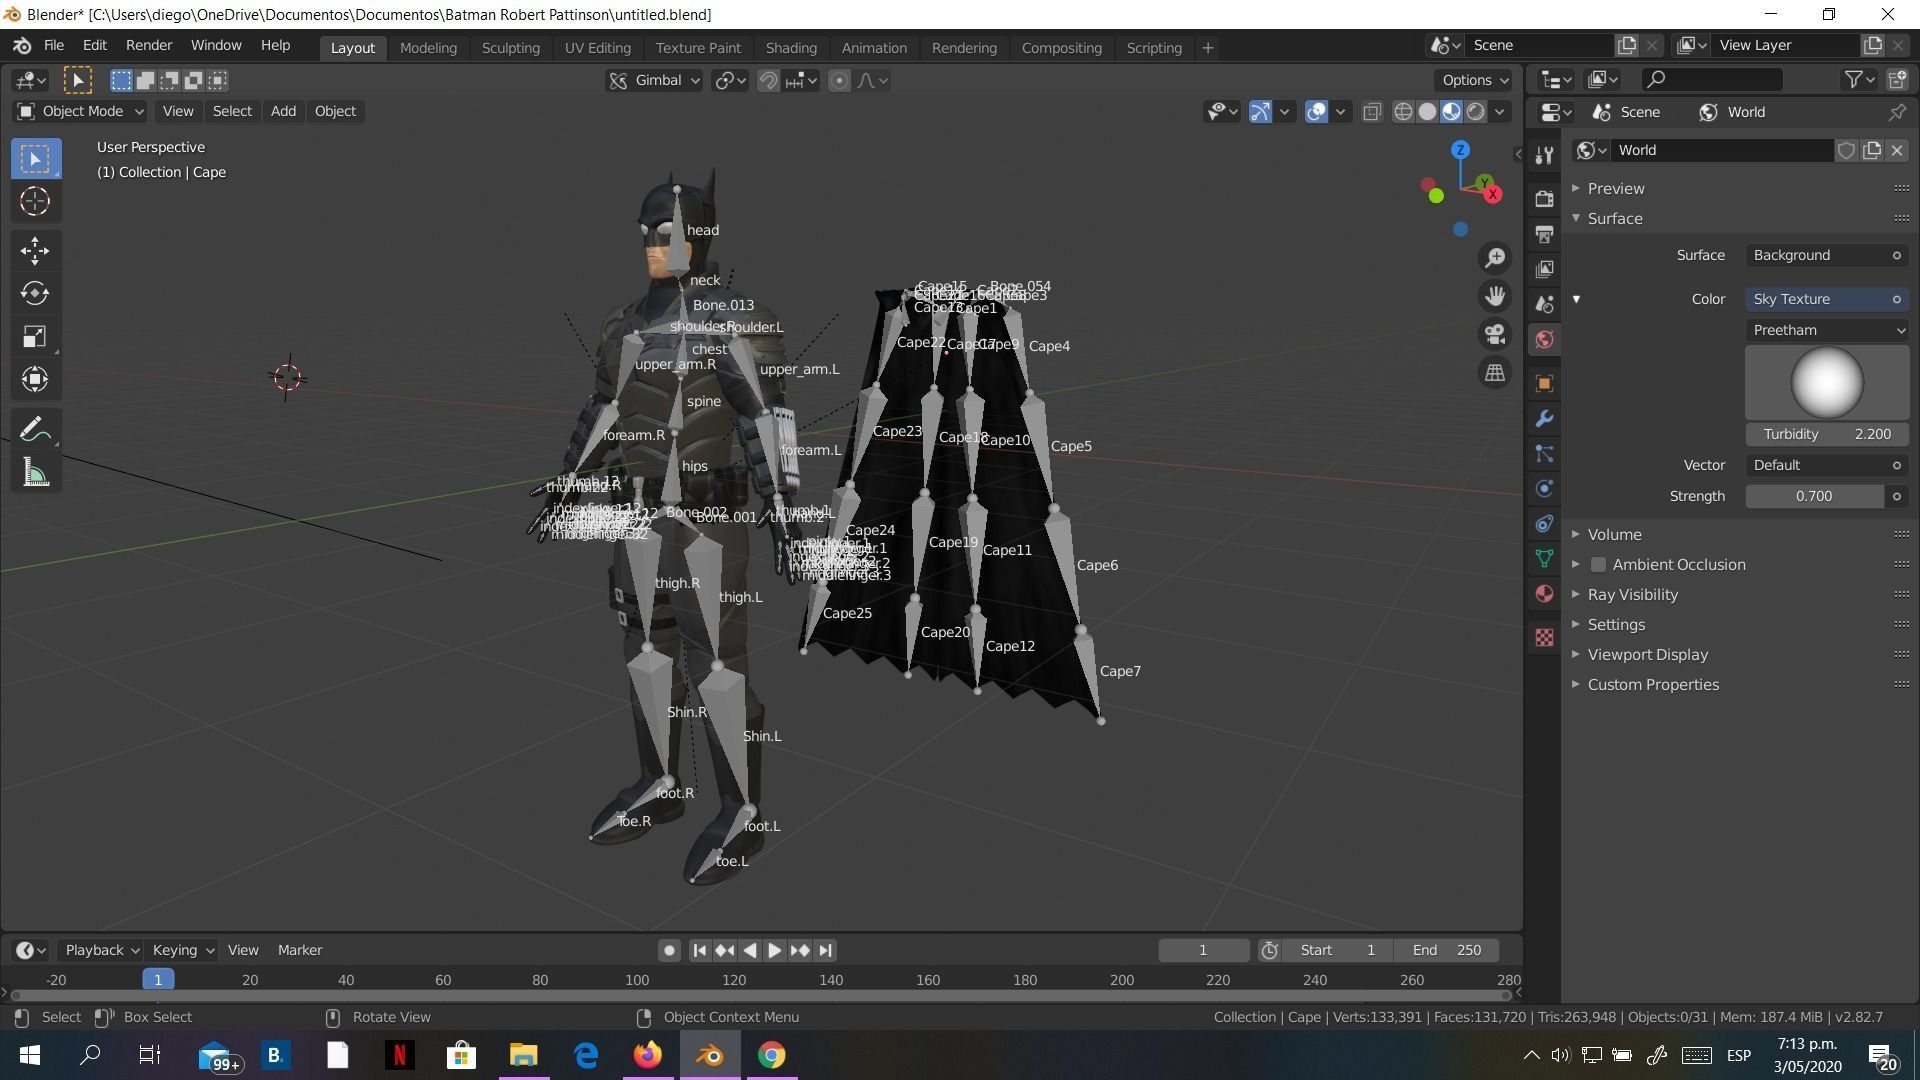Select the Cursor tool in toolbar

pos(35,201)
